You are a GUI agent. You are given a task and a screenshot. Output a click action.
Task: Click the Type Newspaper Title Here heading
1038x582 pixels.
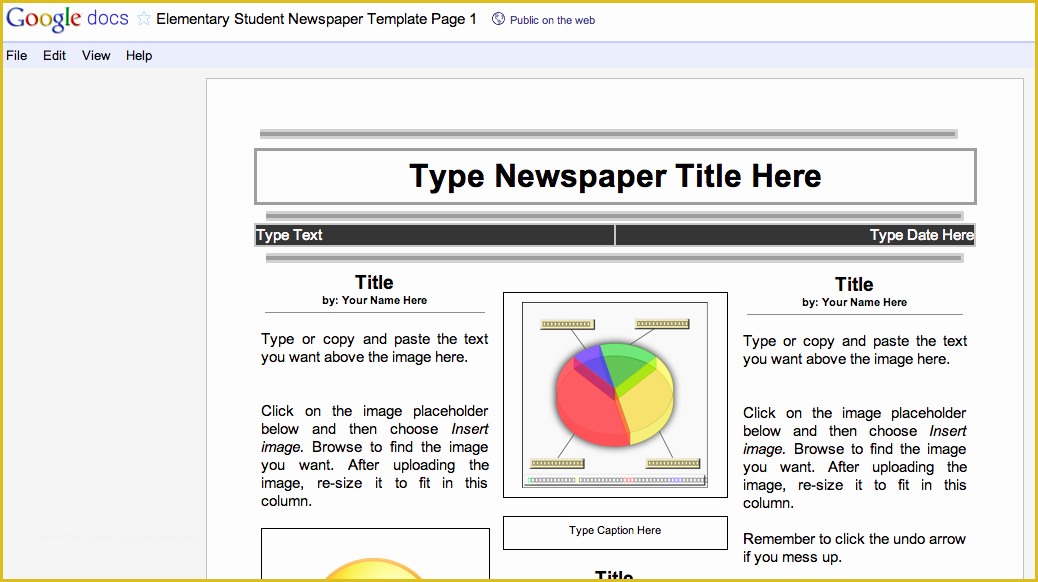tap(615, 176)
